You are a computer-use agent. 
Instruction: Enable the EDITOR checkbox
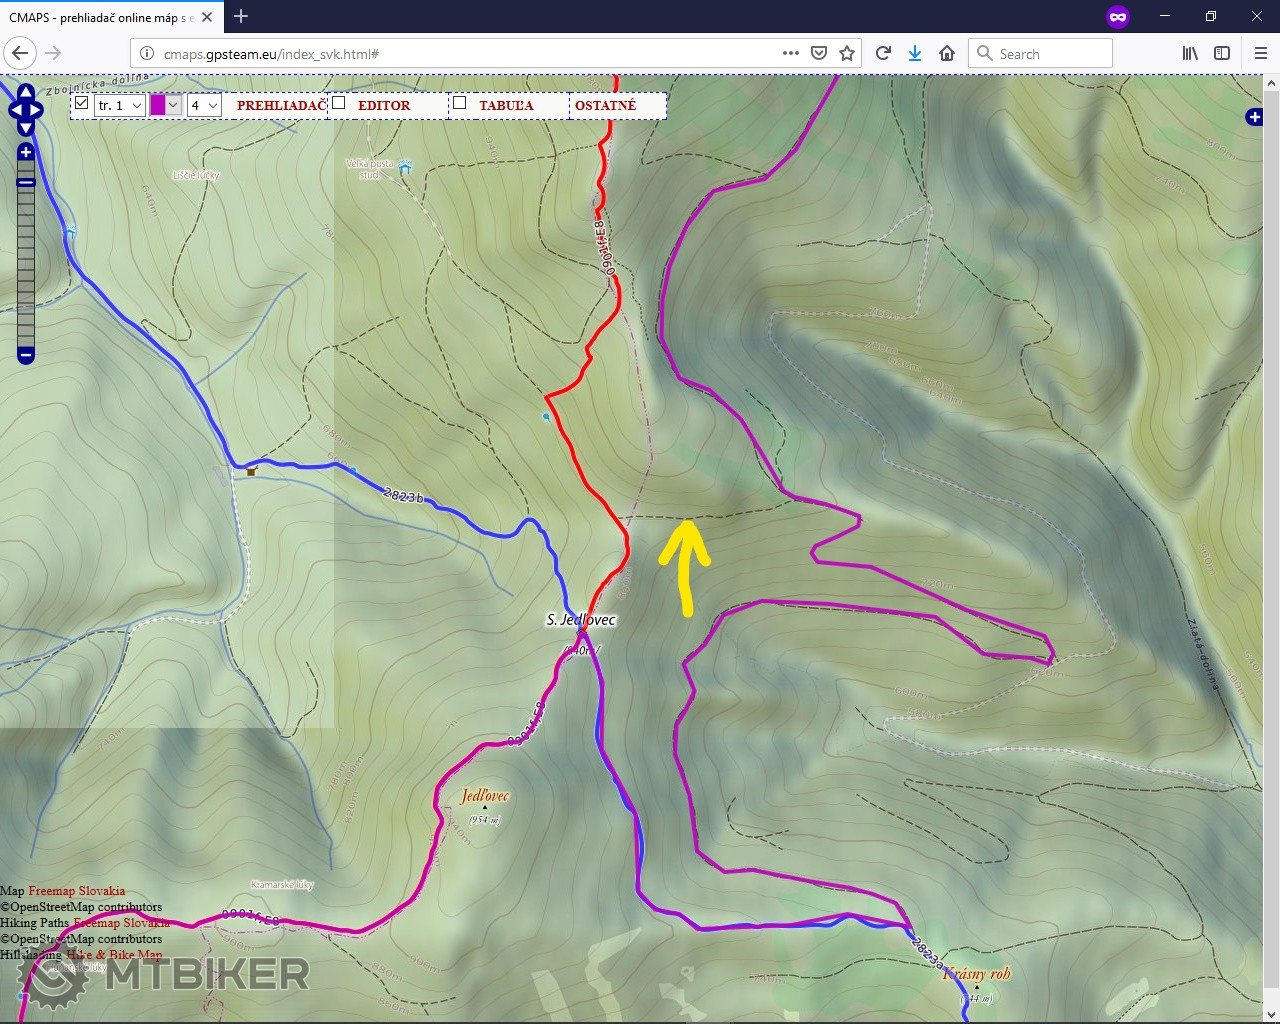coord(339,103)
